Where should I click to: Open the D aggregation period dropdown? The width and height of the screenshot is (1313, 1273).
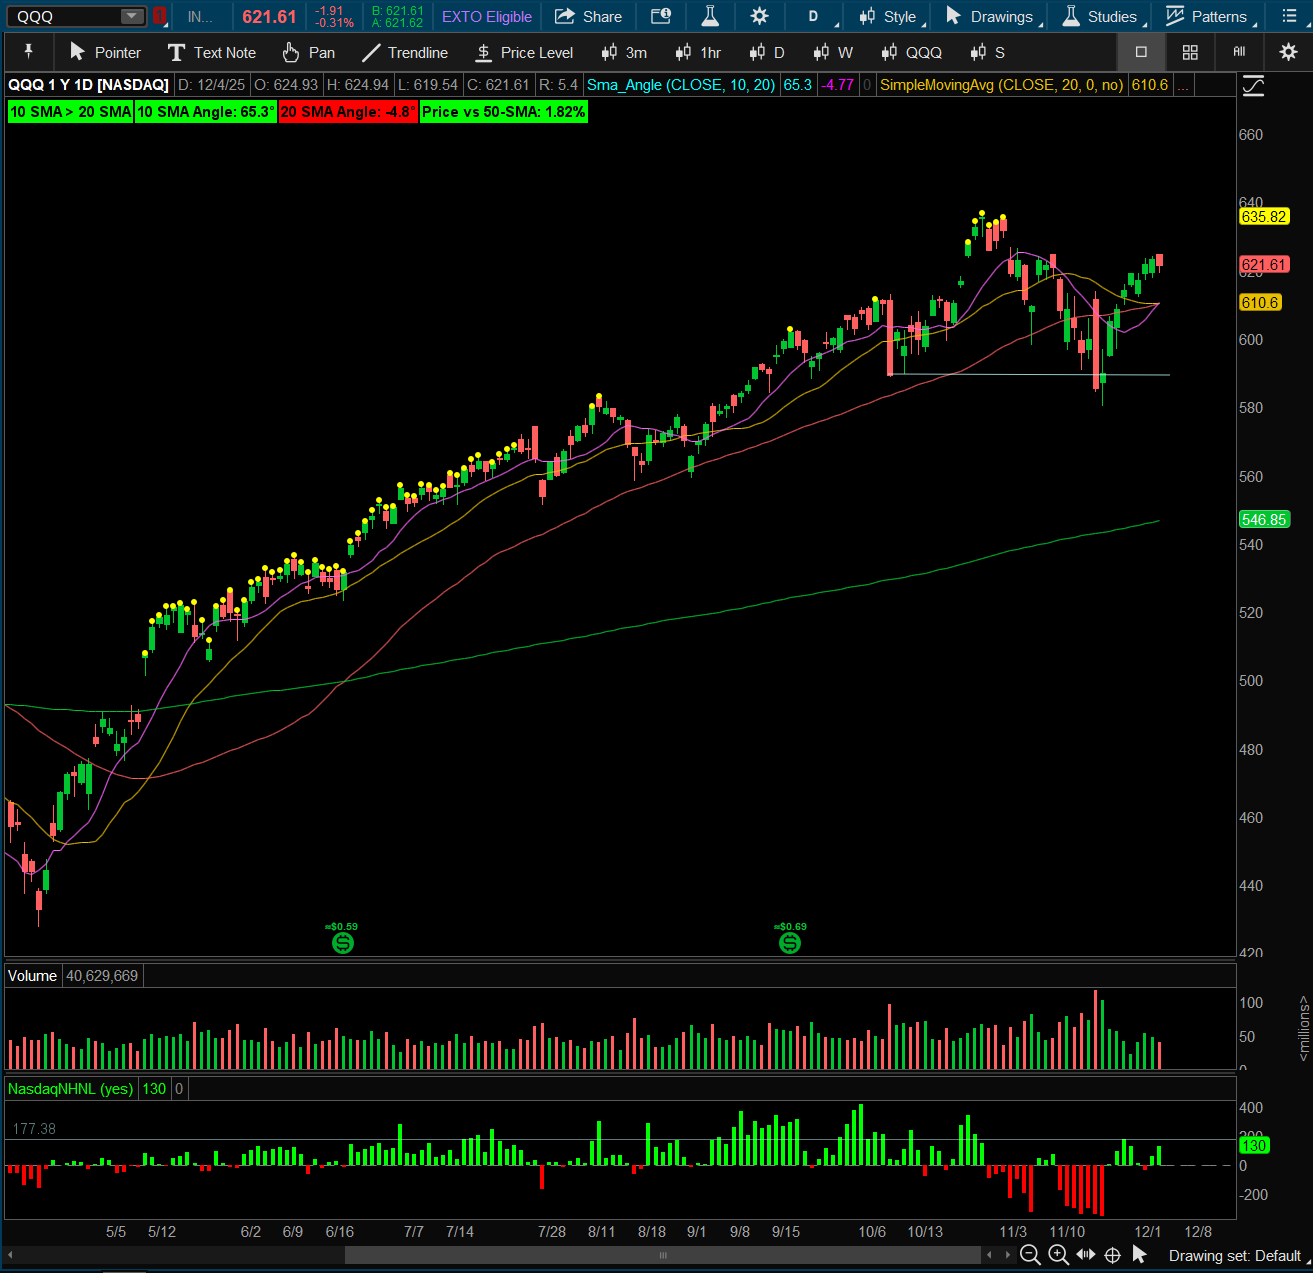[815, 17]
